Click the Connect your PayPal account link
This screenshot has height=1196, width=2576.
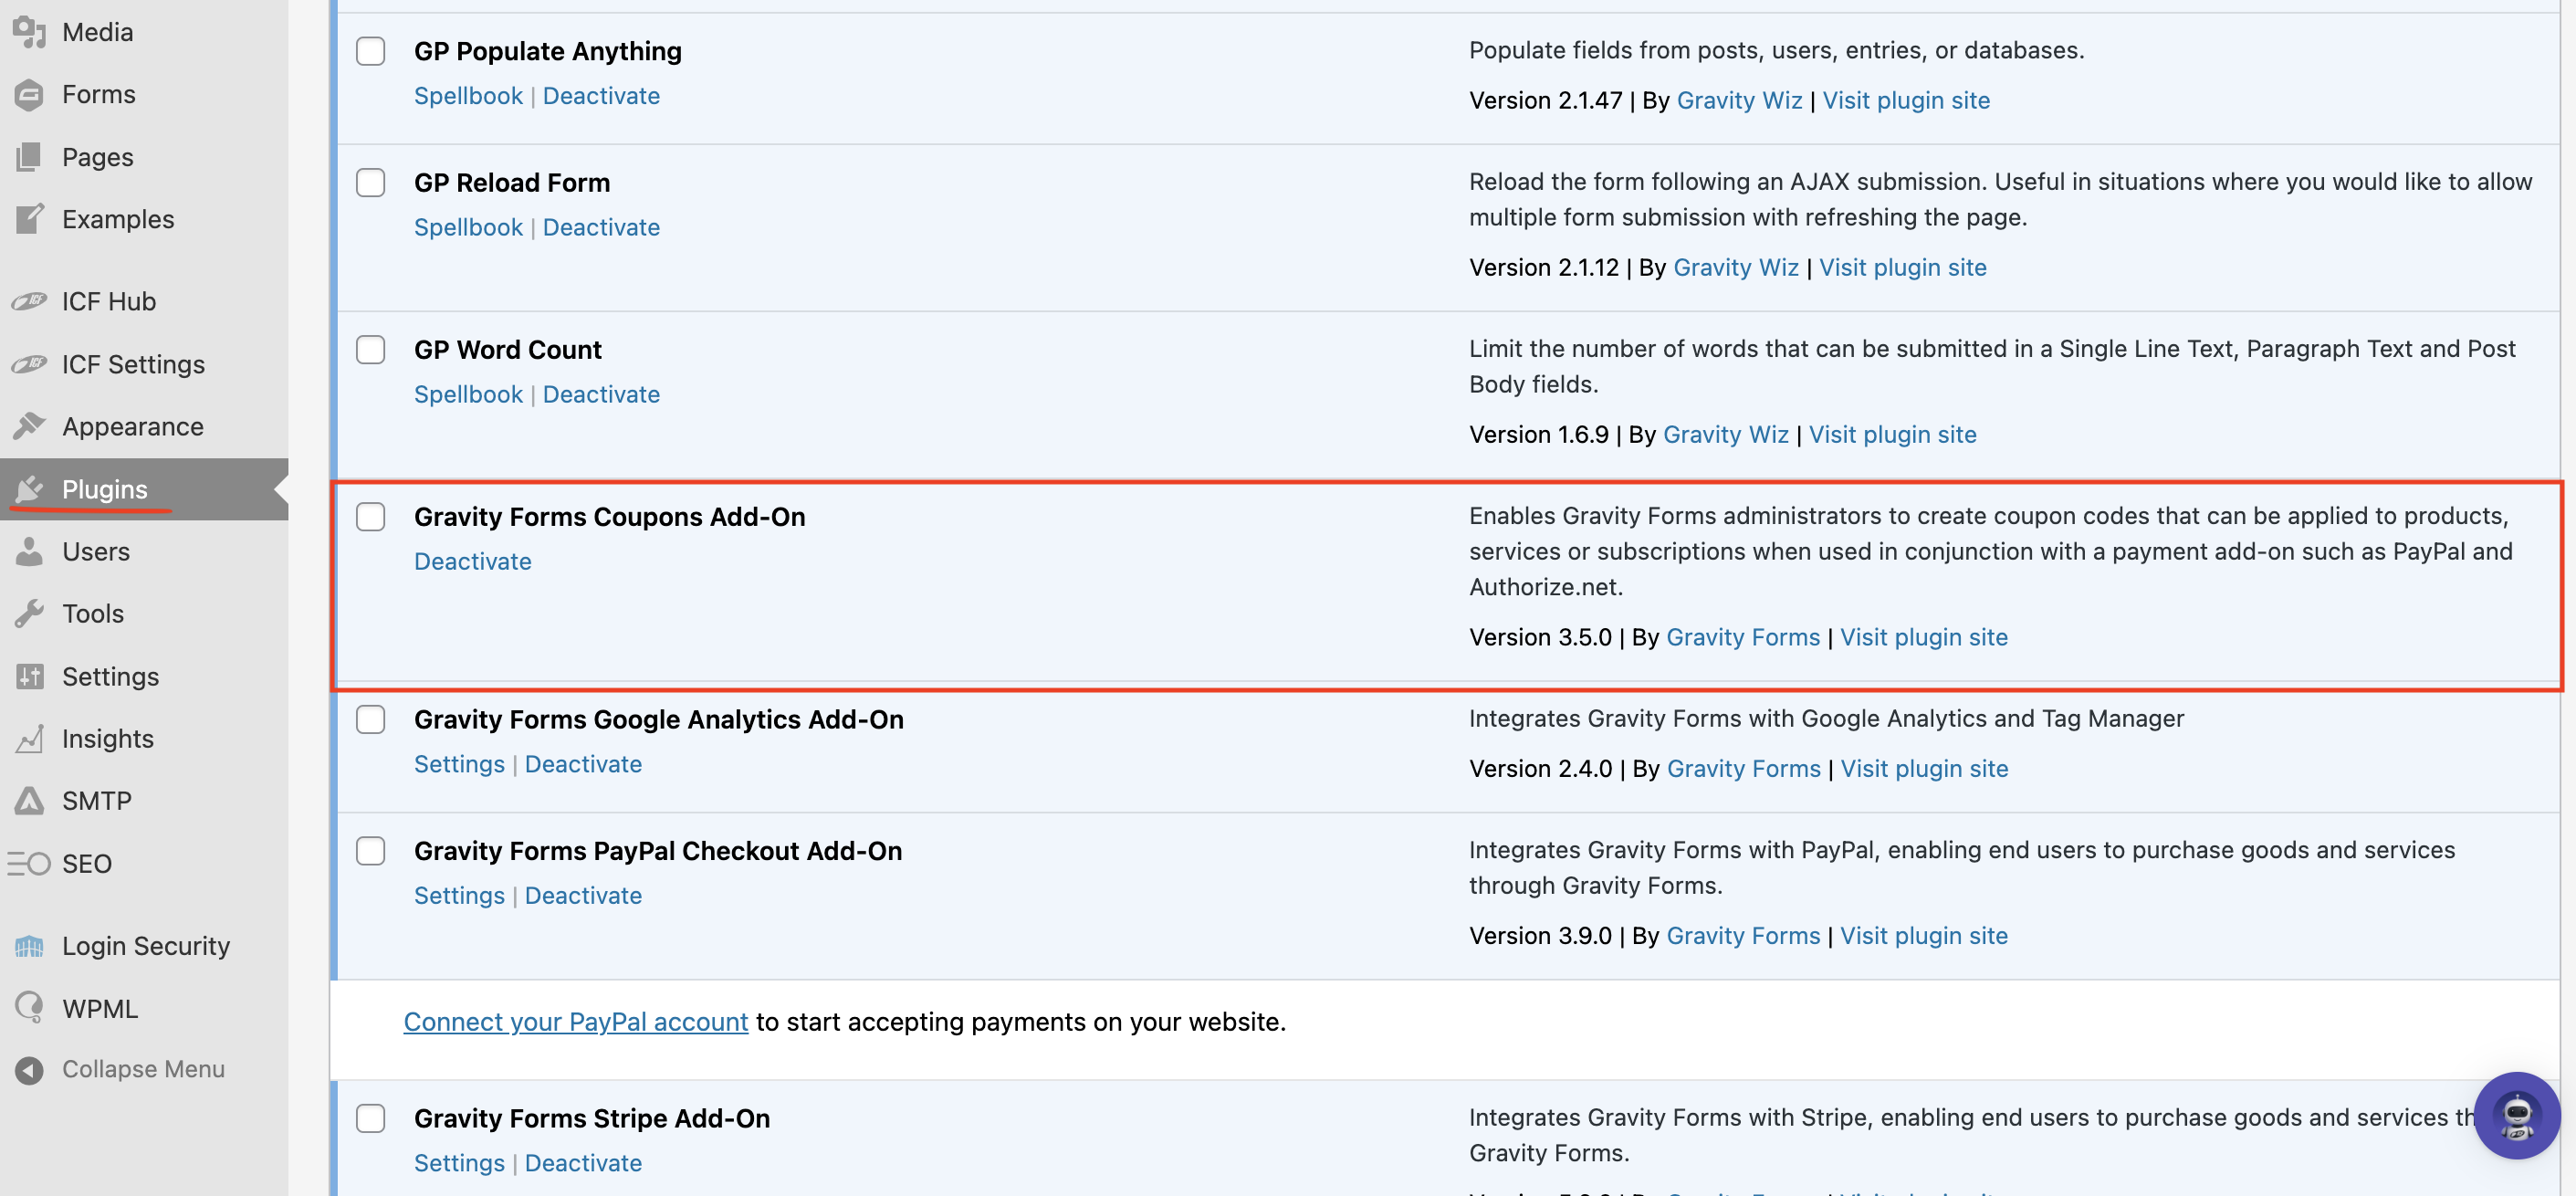575,1022
